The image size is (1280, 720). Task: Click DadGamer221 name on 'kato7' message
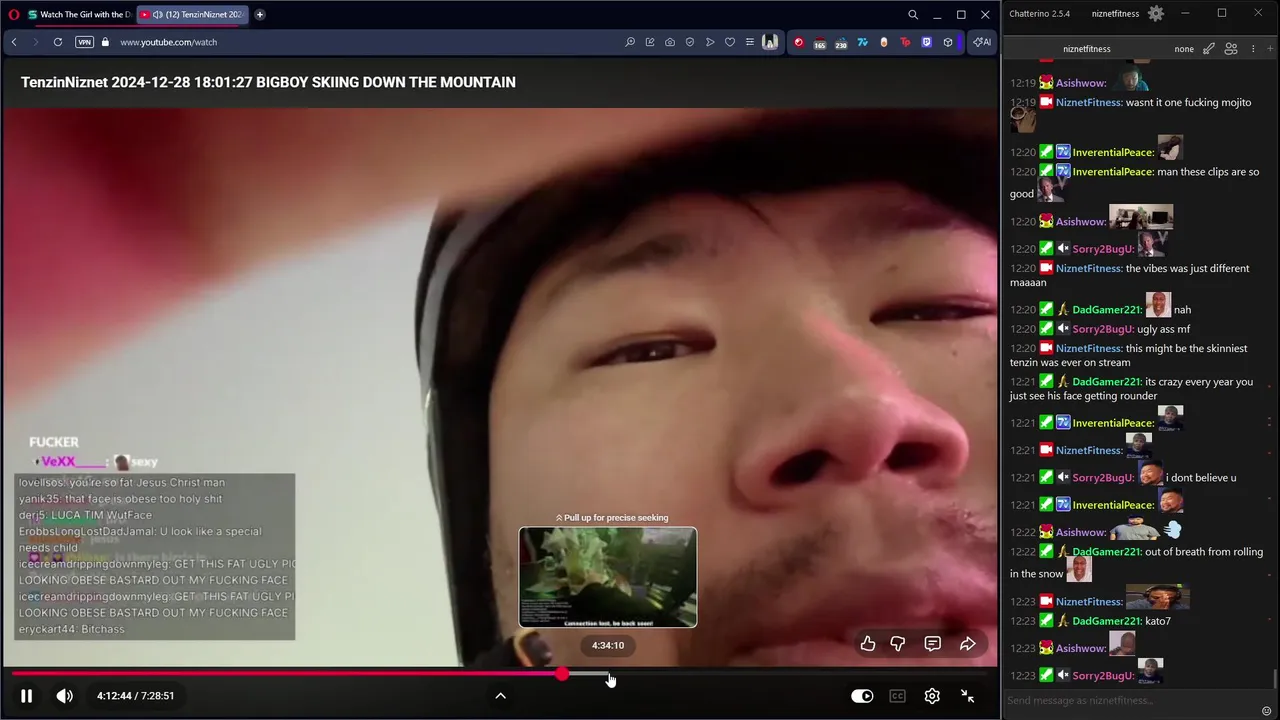tap(1107, 621)
